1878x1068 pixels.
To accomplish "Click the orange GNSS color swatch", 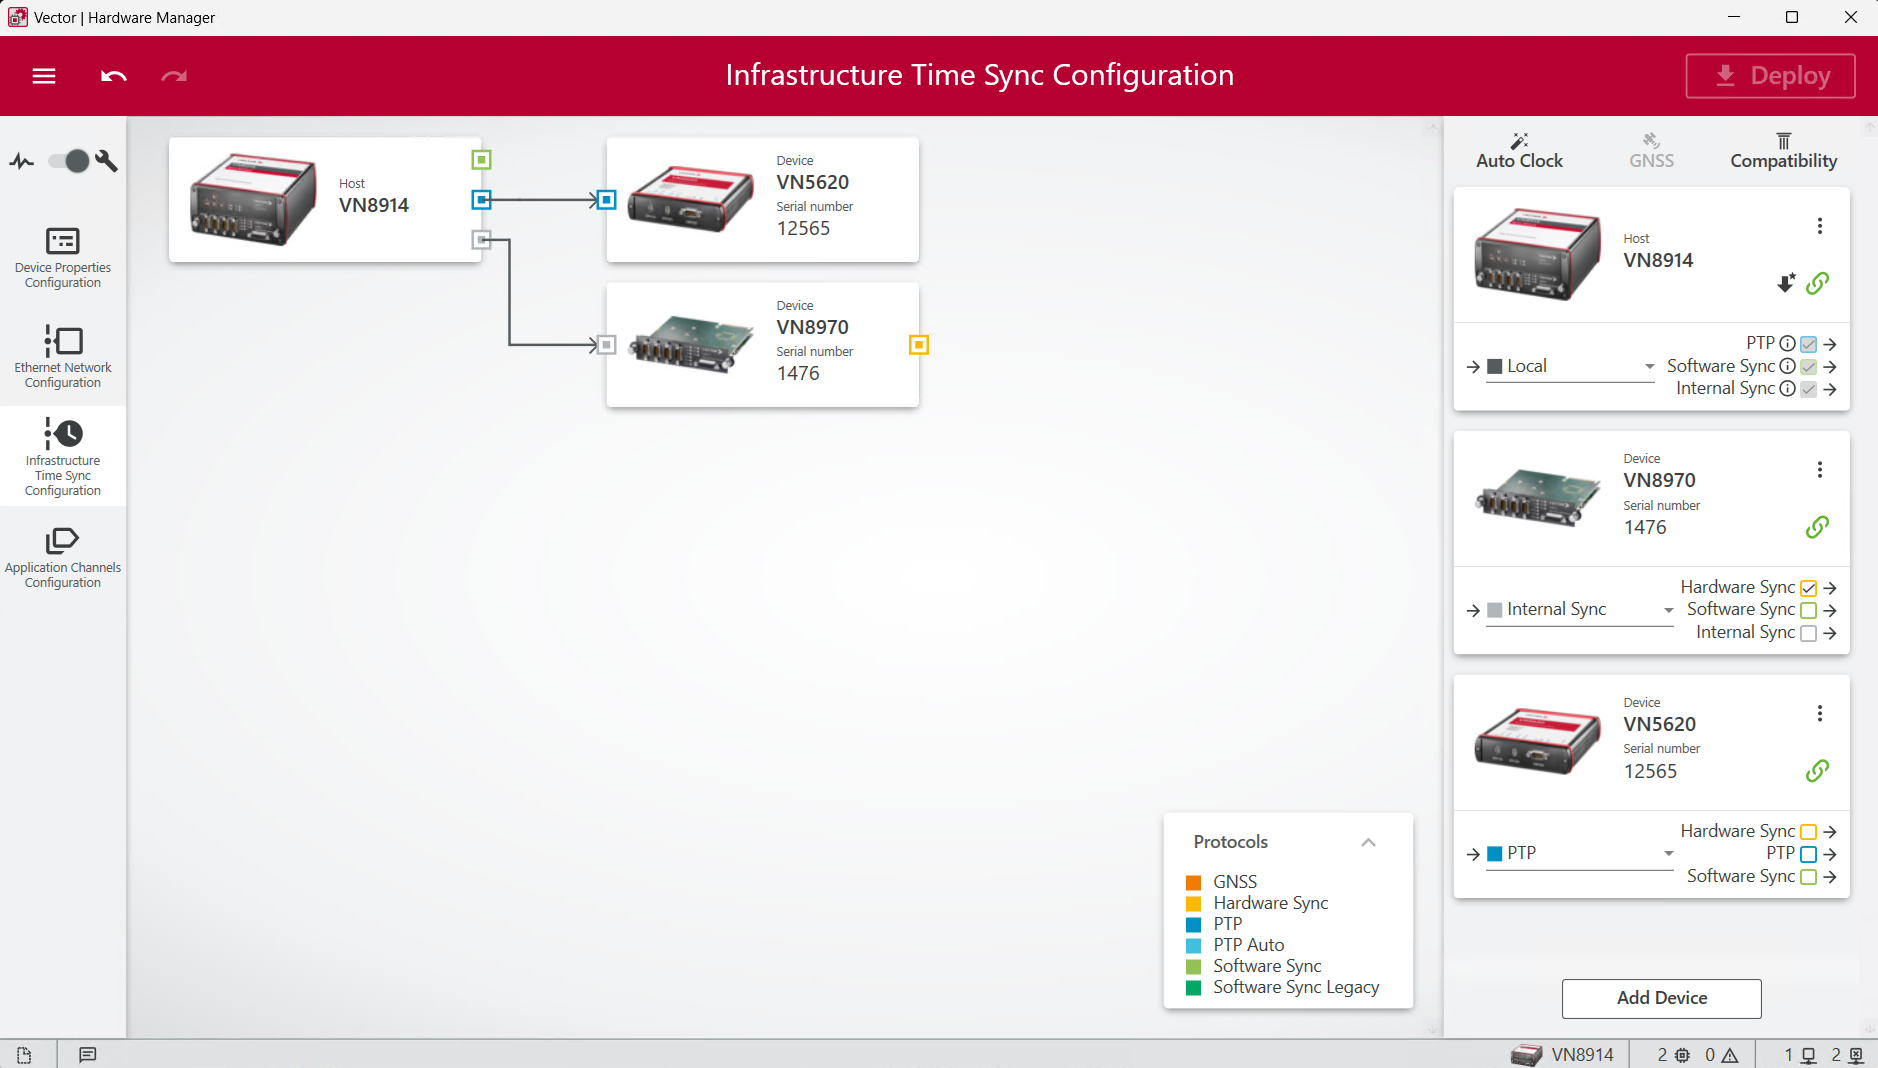I will 1193,882.
